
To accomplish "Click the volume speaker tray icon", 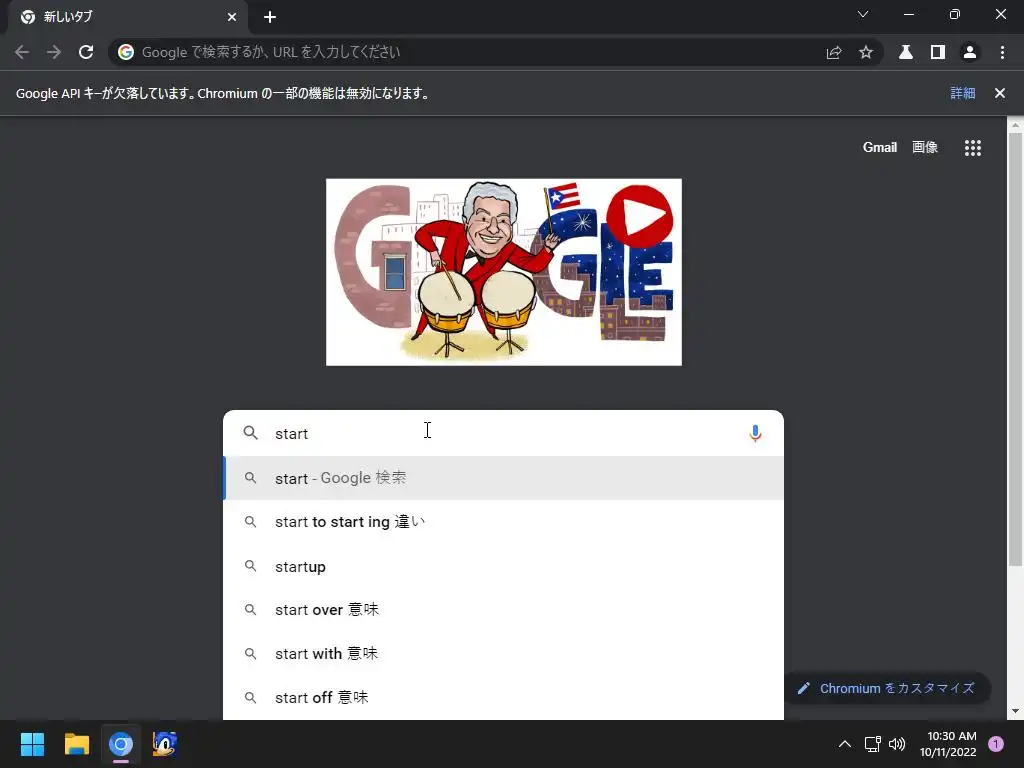I will click(897, 744).
